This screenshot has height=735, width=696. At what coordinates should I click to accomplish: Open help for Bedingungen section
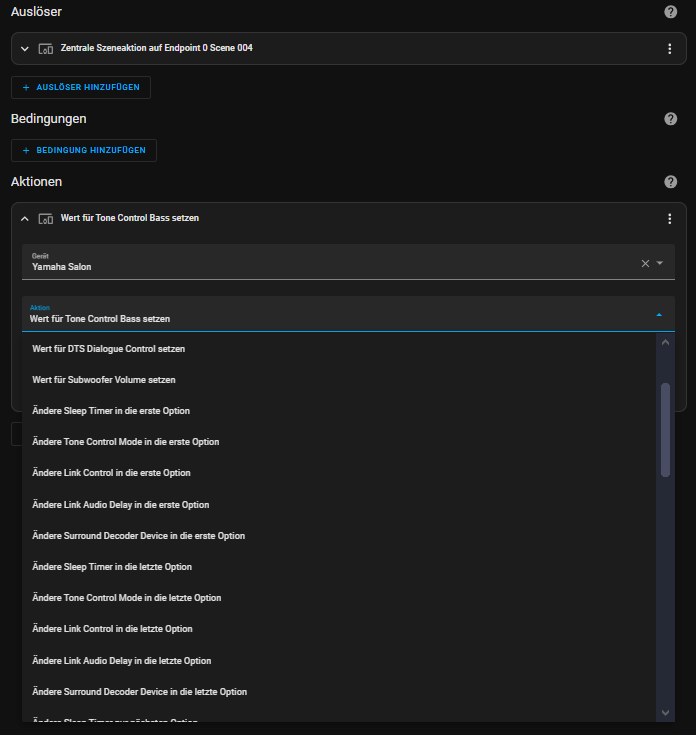click(x=670, y=119)
